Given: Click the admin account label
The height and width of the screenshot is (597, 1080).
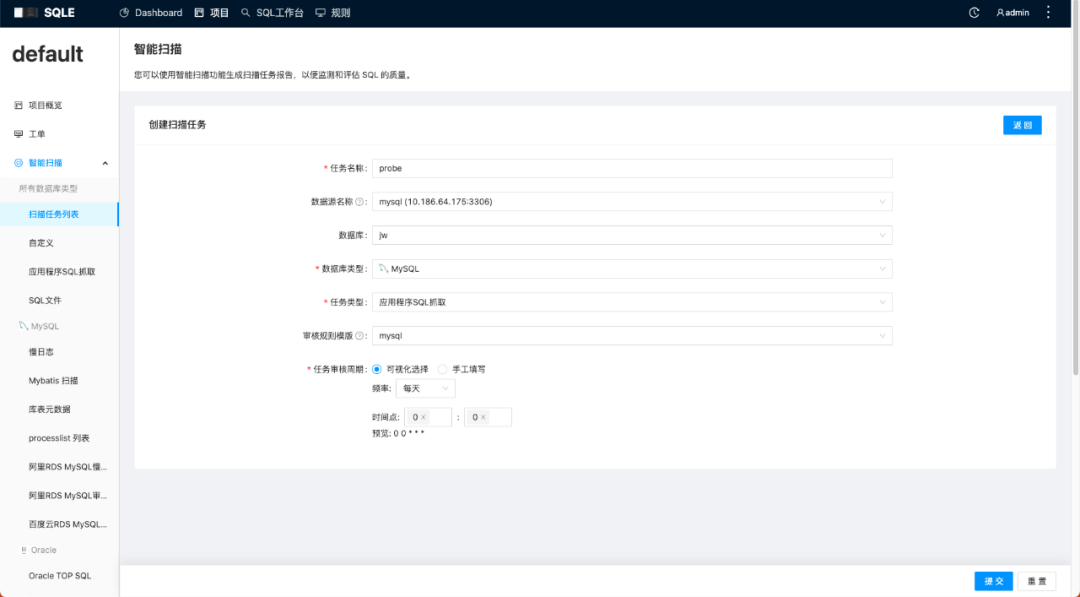Looking at the screenshot, I should click(1017, 12).
